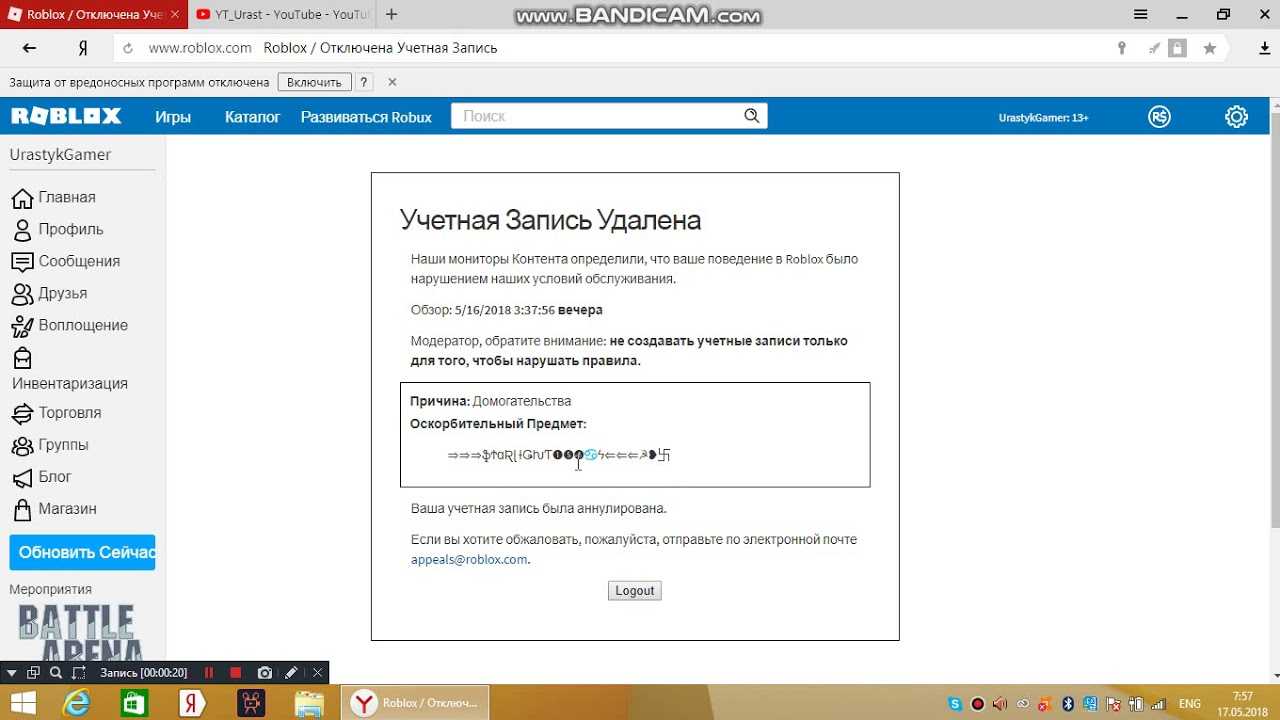Take a screenshot with Bandicam camera icon
The width and height of the screenshot is (1280, 720).
coord(265,673)
